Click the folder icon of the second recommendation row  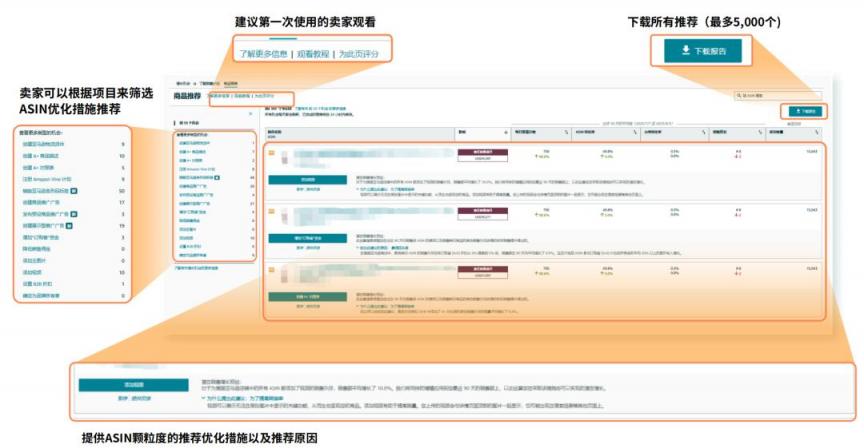[271, 211]
